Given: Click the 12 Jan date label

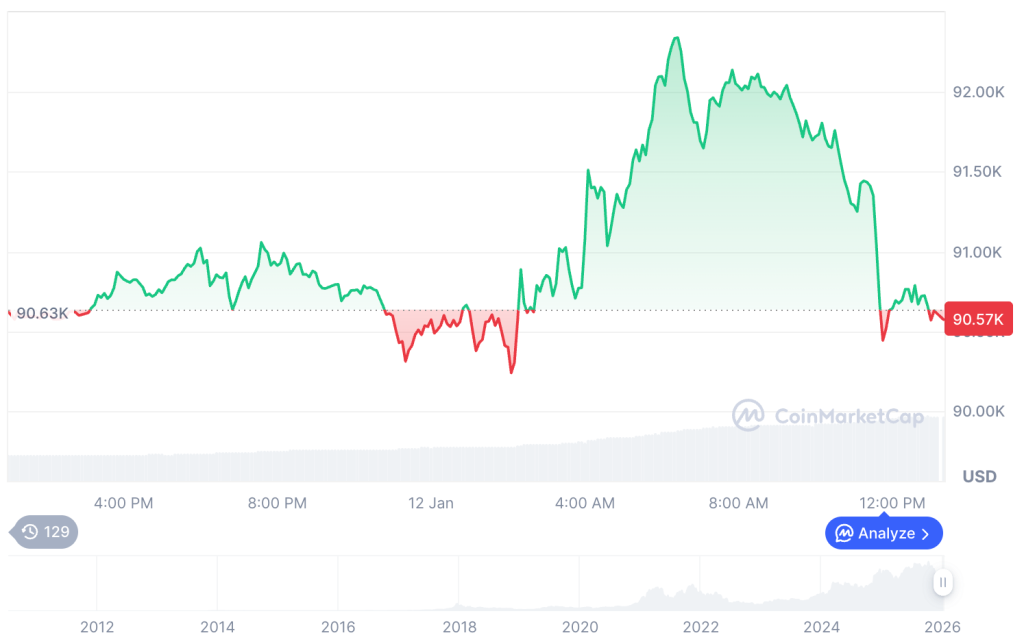Looking at the screenshot, I should tap(431, 503).
